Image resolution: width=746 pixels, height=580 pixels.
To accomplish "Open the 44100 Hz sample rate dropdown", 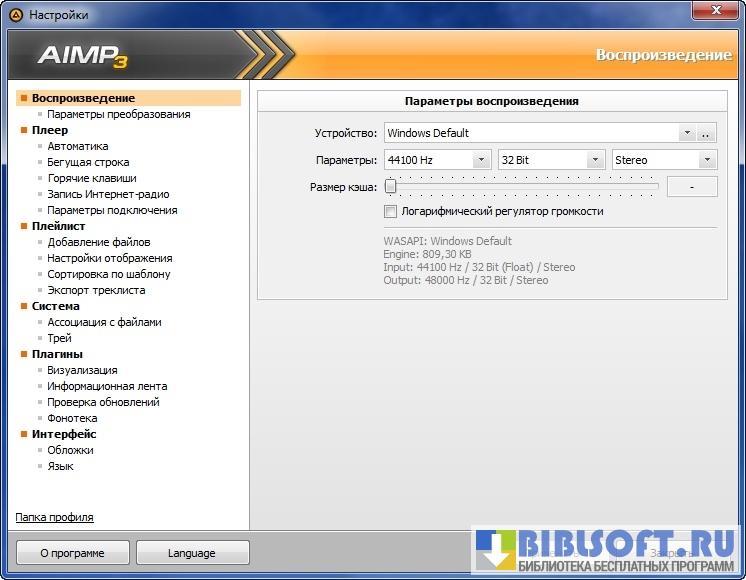I will (x=481, y=160).
